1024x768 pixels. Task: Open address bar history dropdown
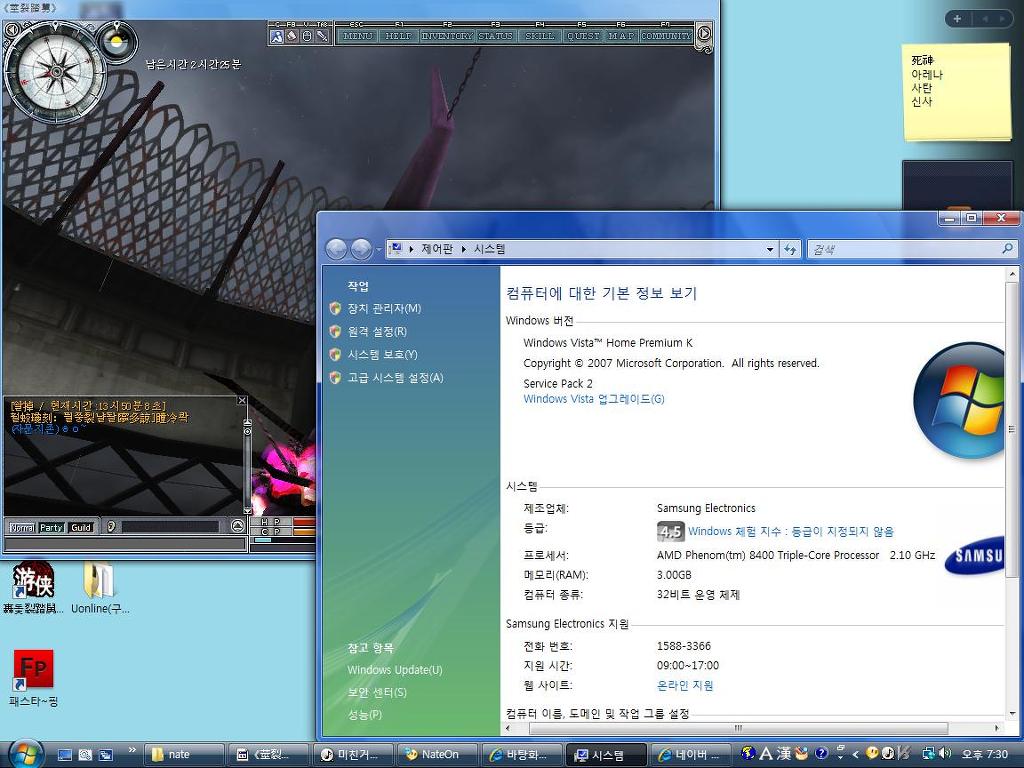[770, 249]
